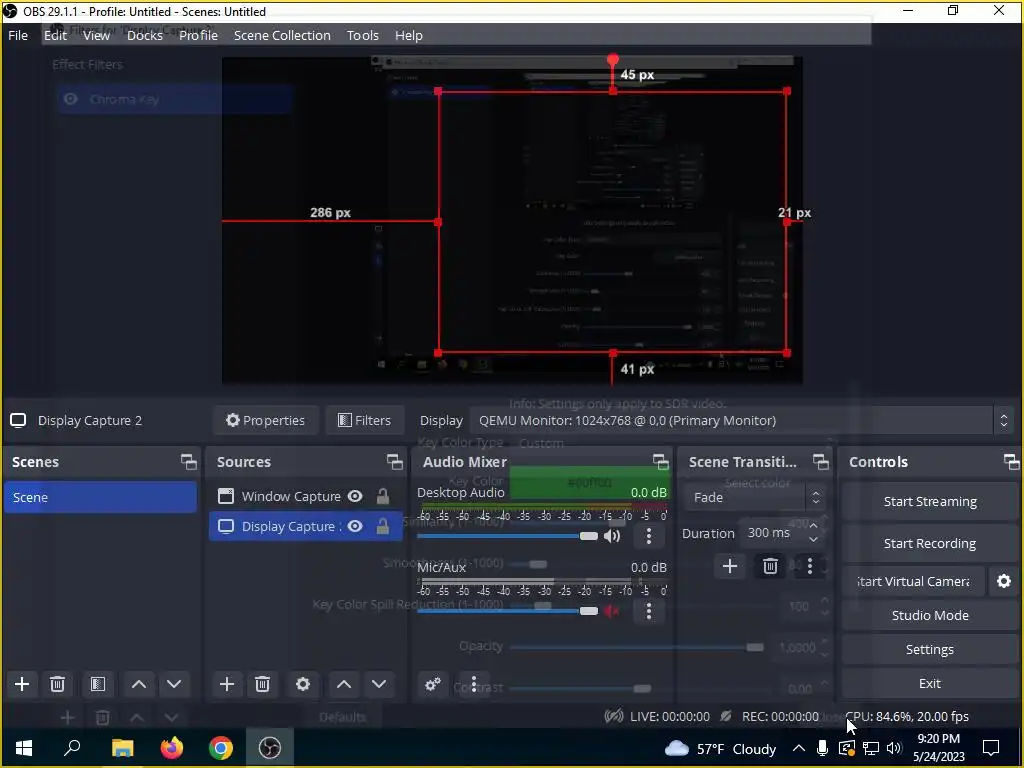
Task: Add a scene transition with plus icon
Action: click(730, 566)
